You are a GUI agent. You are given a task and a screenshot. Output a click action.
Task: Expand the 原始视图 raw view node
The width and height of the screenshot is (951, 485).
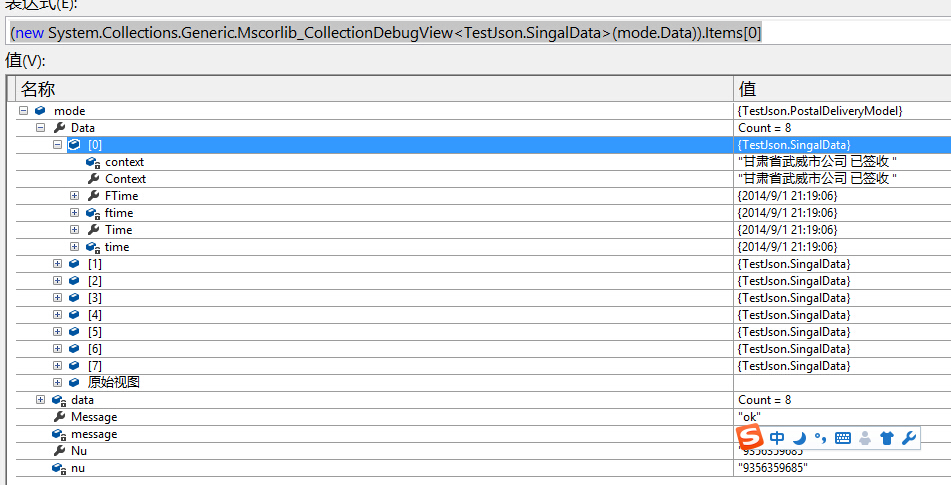pos(57,383)
